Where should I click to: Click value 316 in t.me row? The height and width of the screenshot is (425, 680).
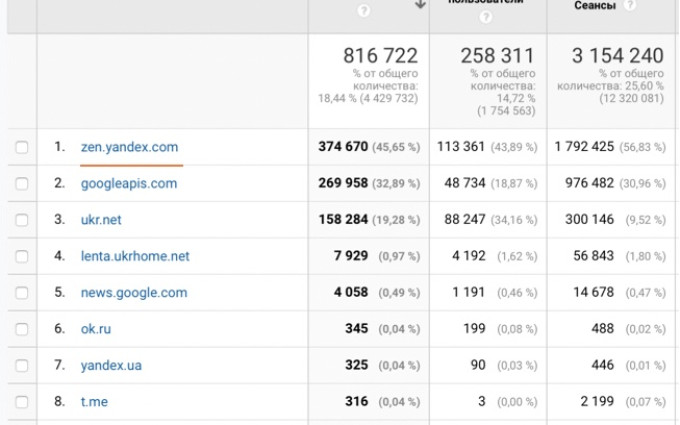356,402
